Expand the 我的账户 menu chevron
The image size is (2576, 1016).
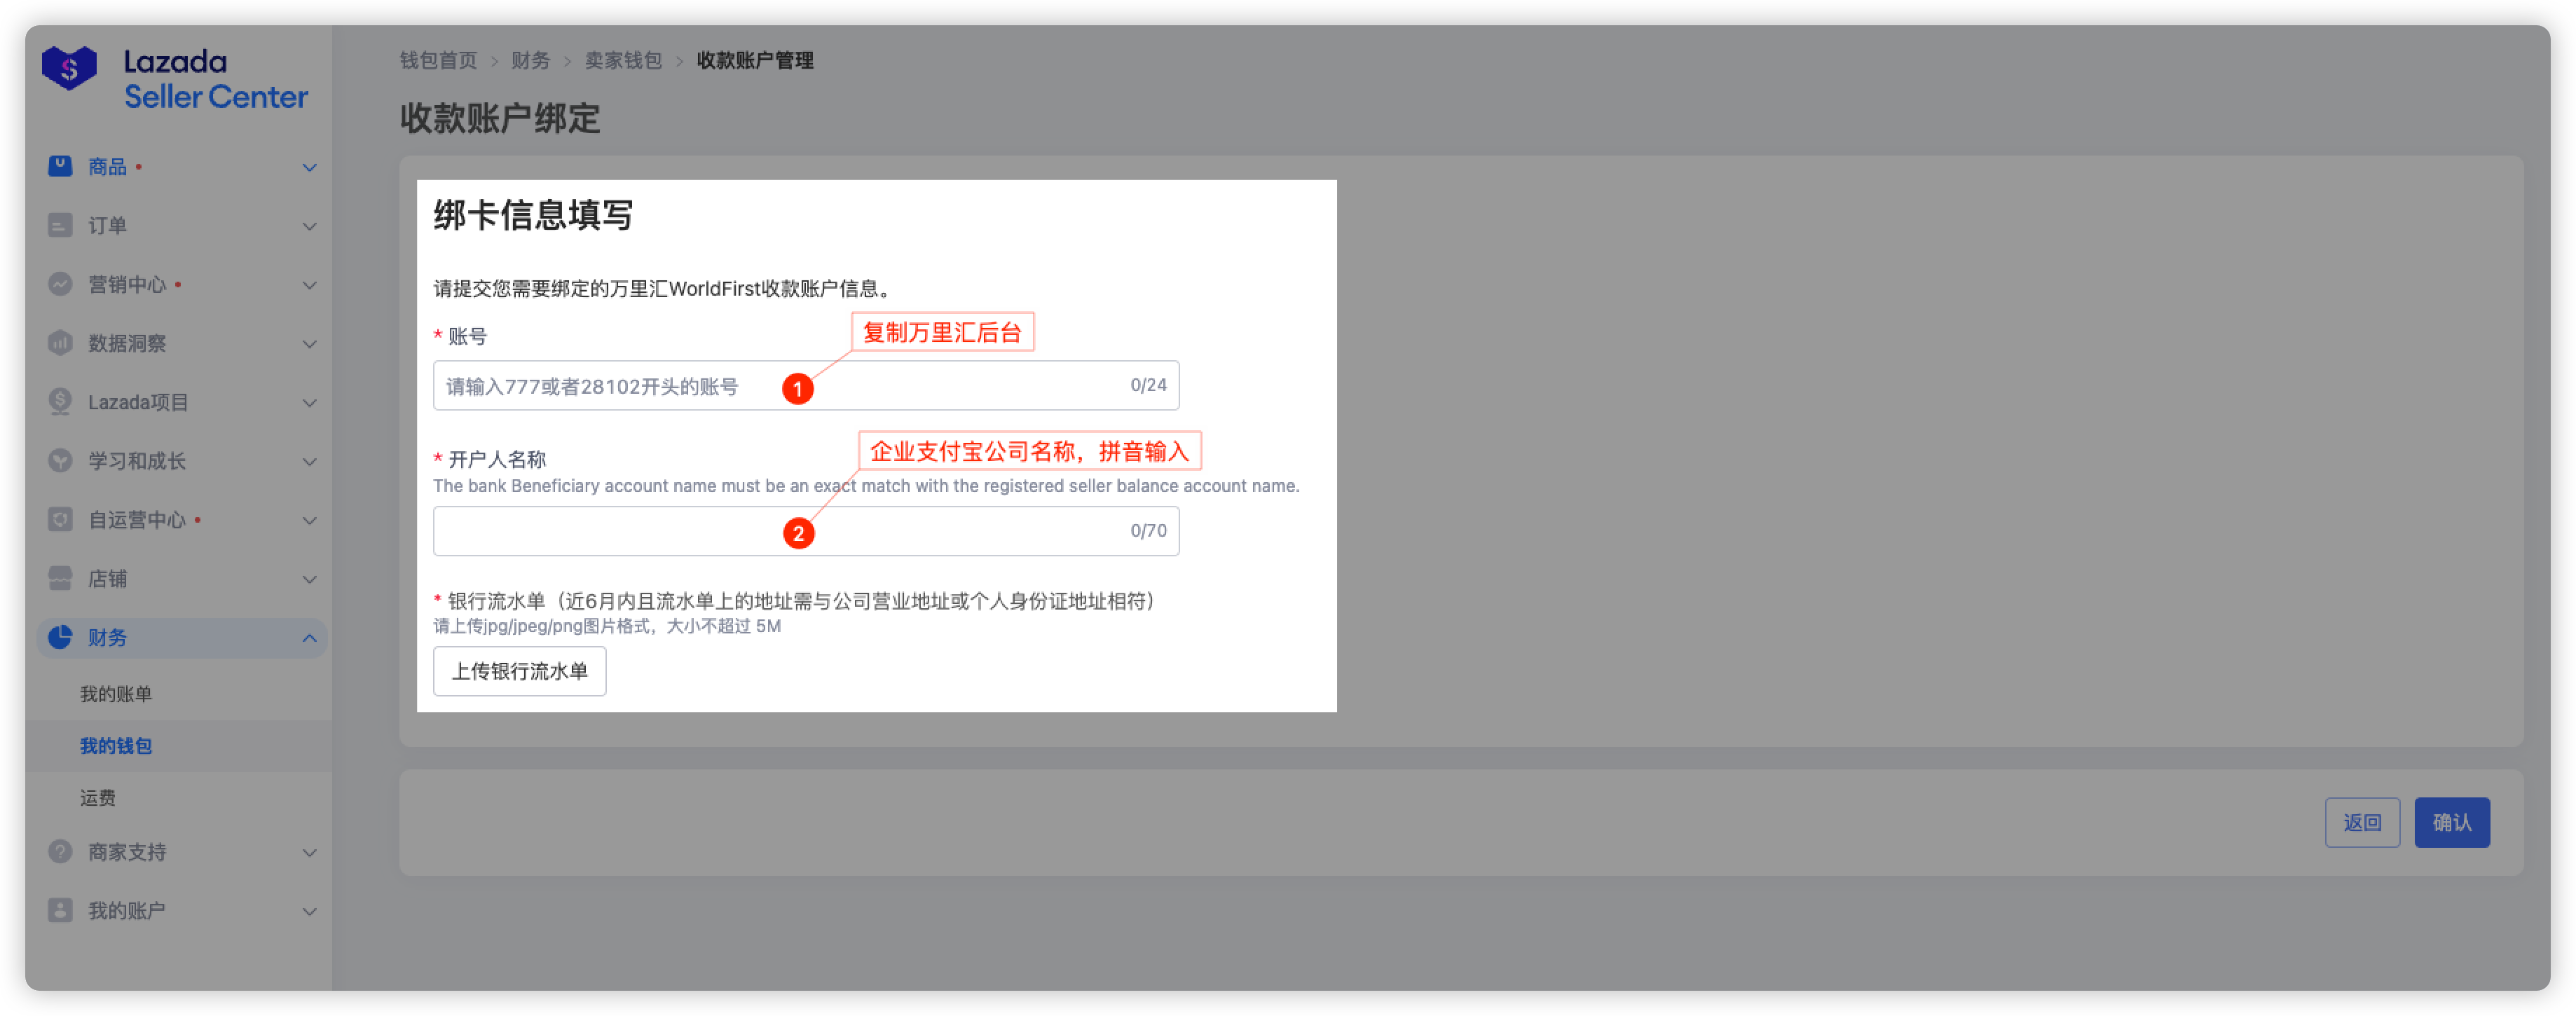pos(309,911)
